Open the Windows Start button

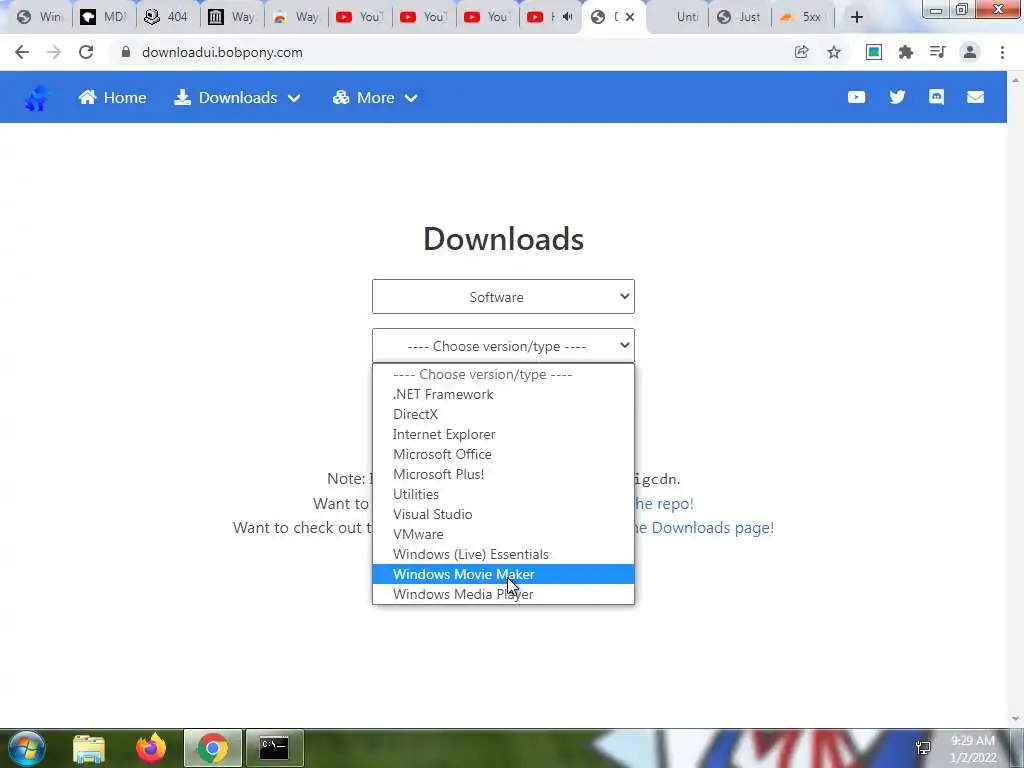26,748
